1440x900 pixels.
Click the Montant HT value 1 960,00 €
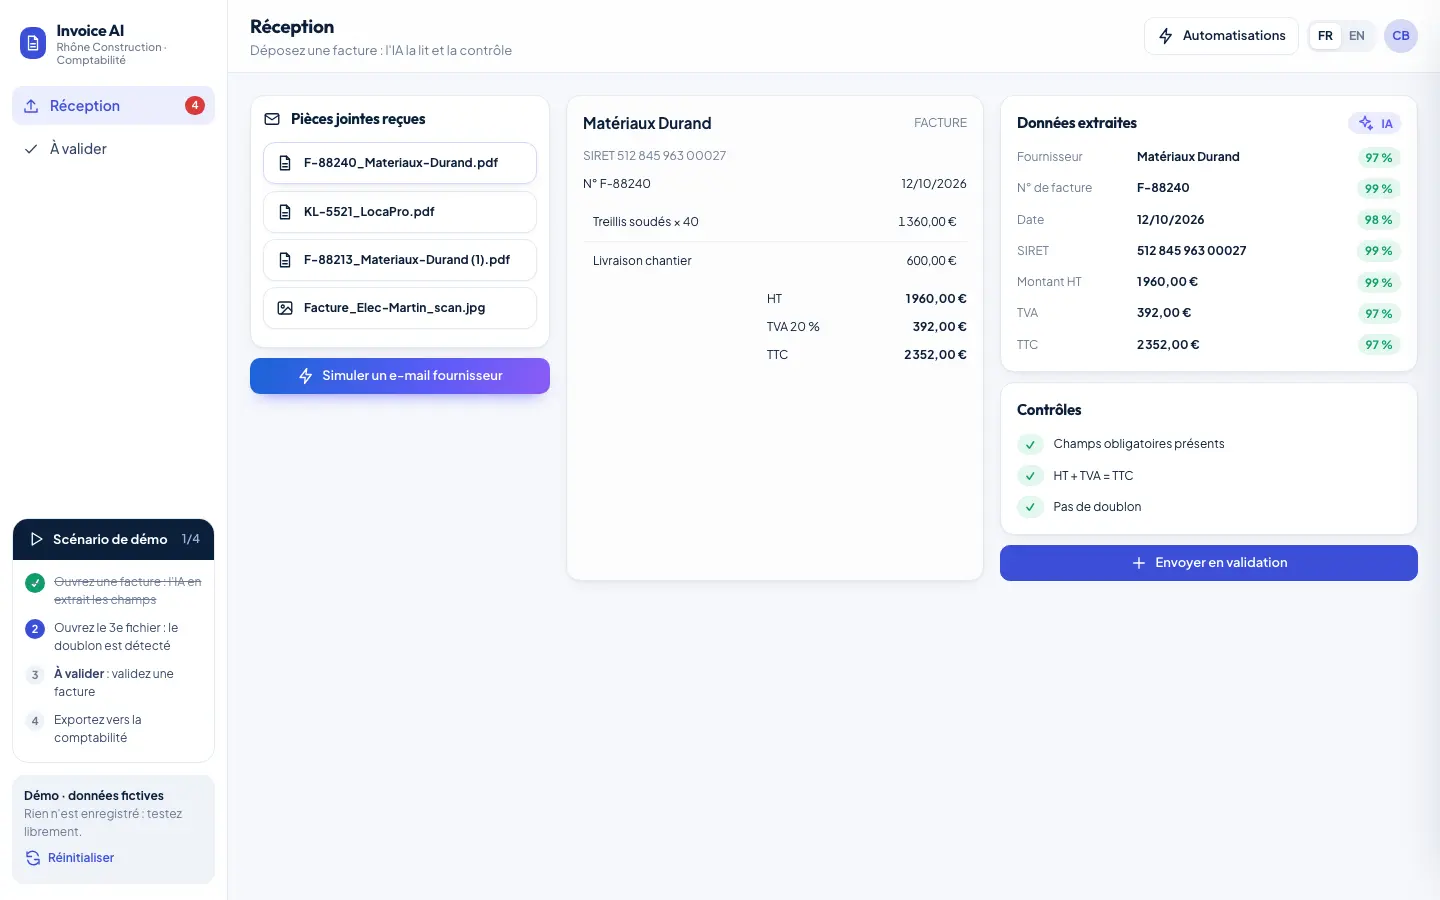(x=1167, y=282)
